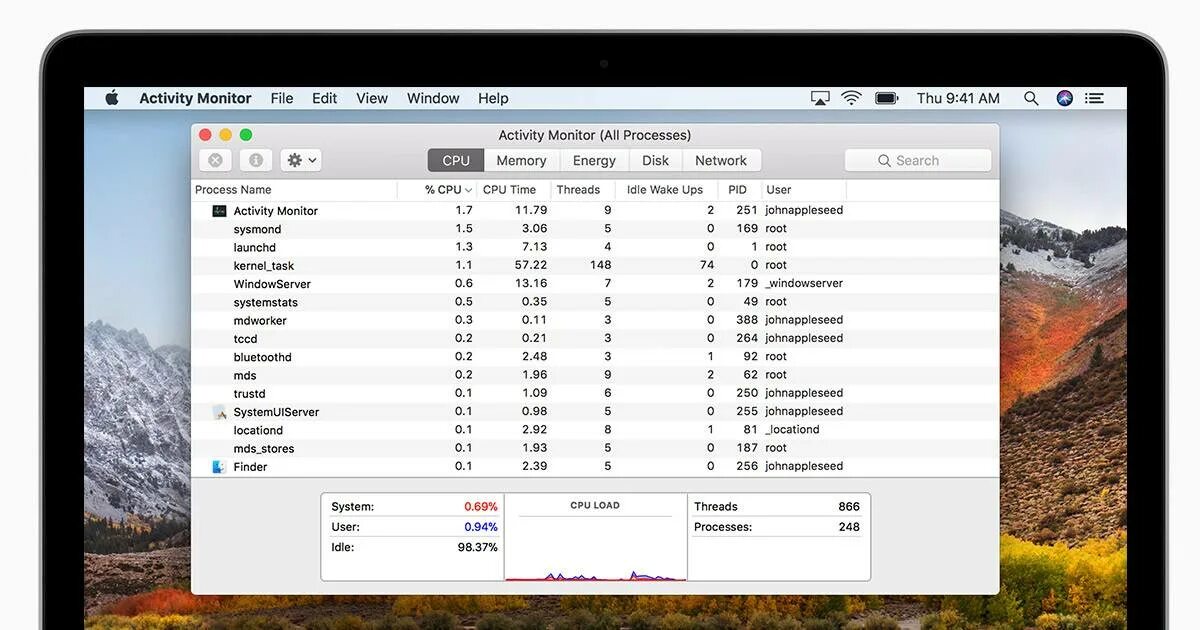This screenshot has width=1200, height=630.
Task: Sort by Idle Wake Ups column header
Action: pos(668,190)
